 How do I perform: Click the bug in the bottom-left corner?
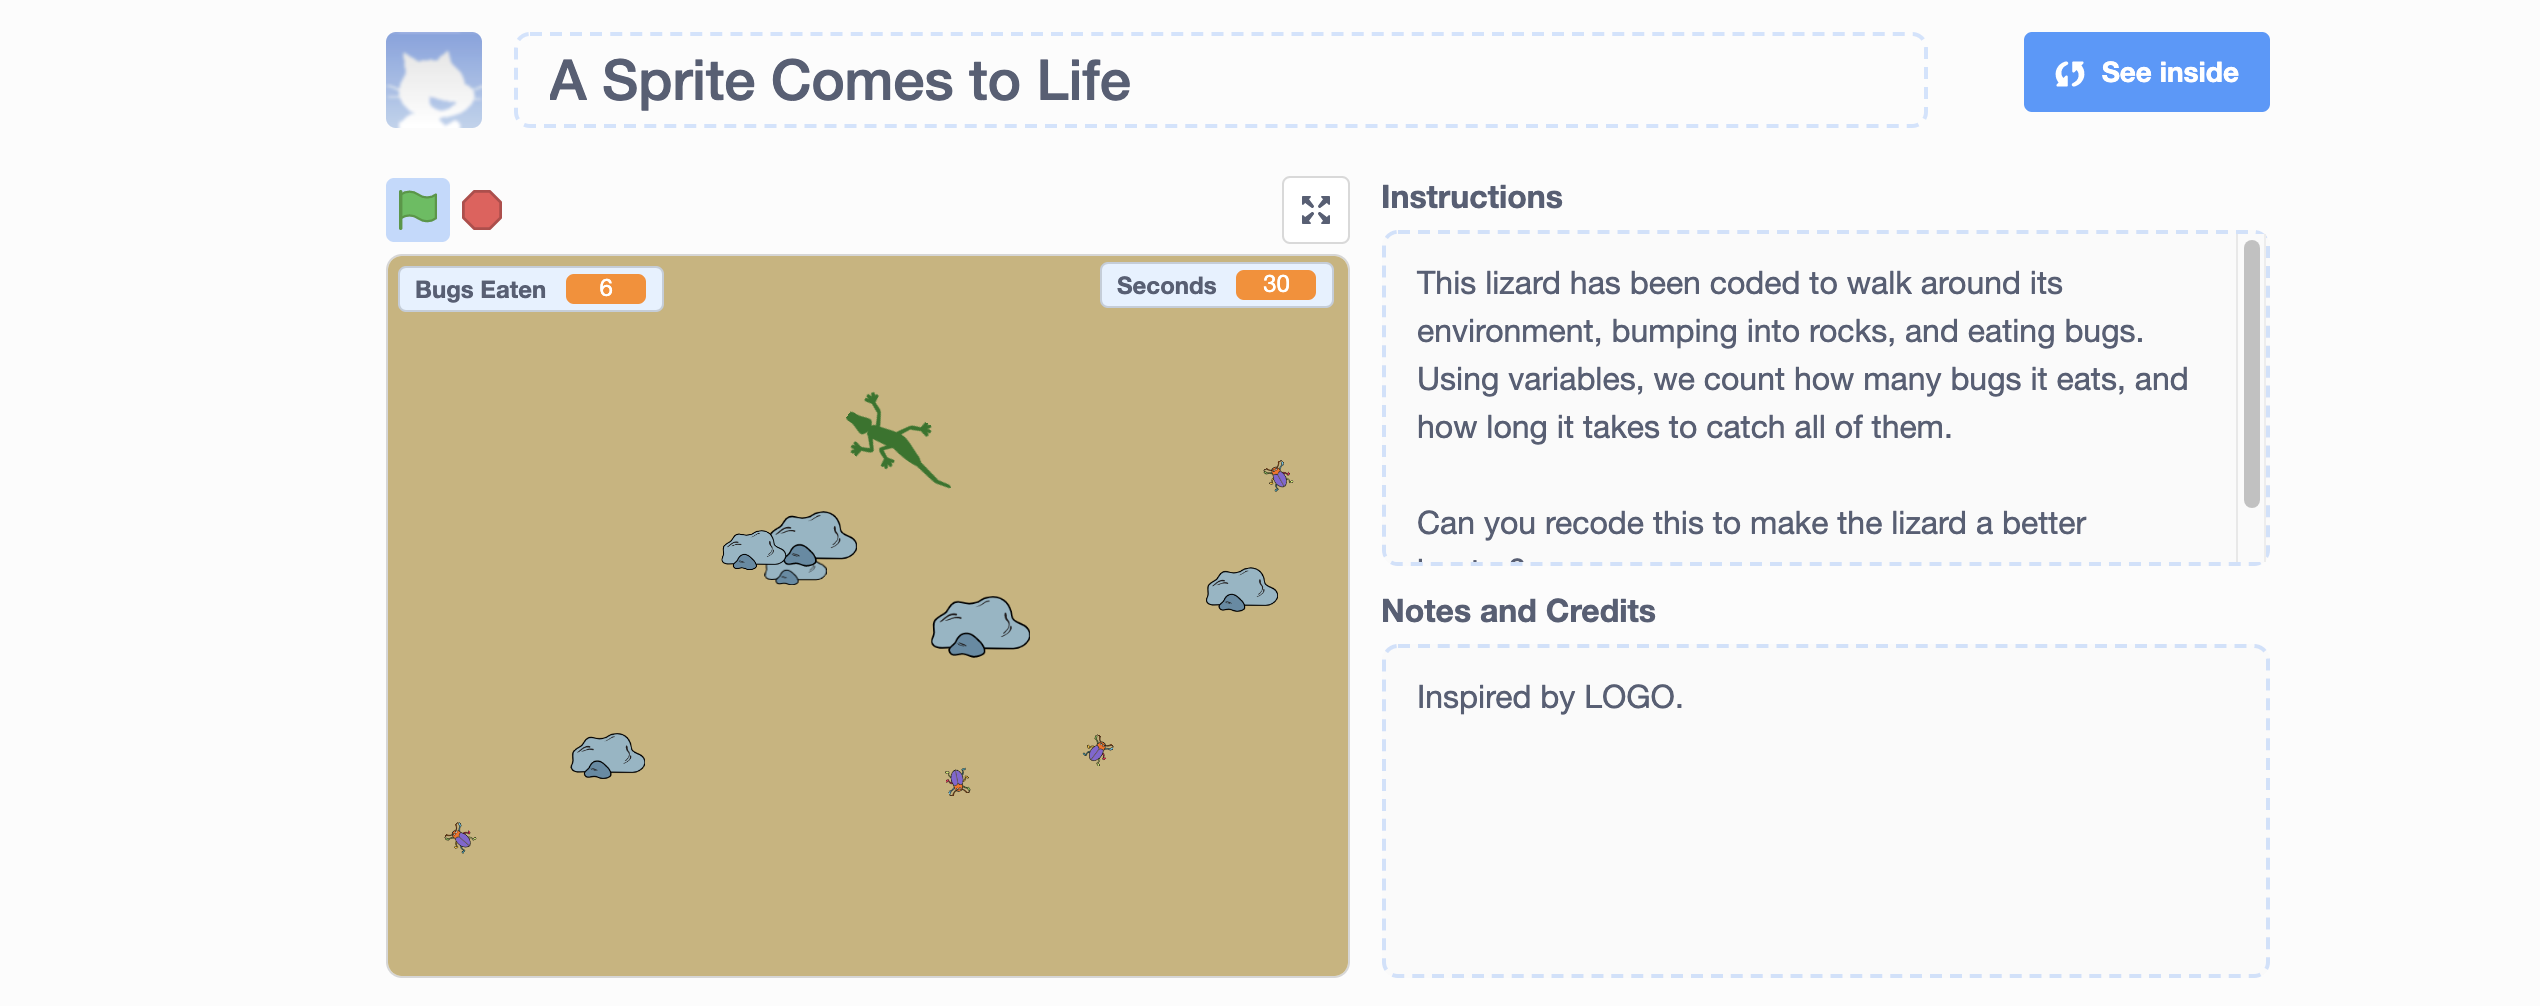click(x=460, y=837)
